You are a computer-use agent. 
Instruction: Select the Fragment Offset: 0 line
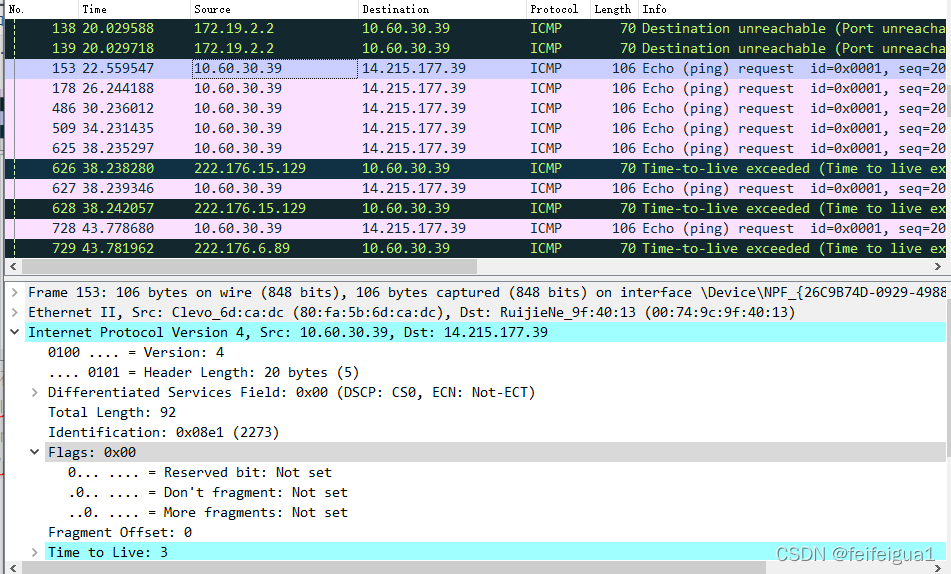[x=120, y=533]
